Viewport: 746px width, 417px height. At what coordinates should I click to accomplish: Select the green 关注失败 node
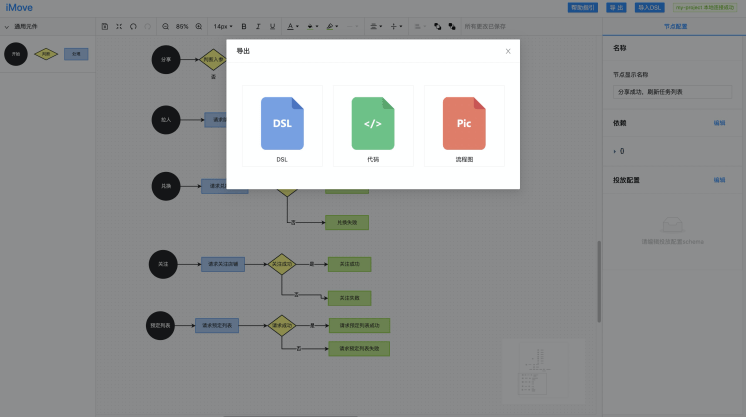click(x=349, y=298)
